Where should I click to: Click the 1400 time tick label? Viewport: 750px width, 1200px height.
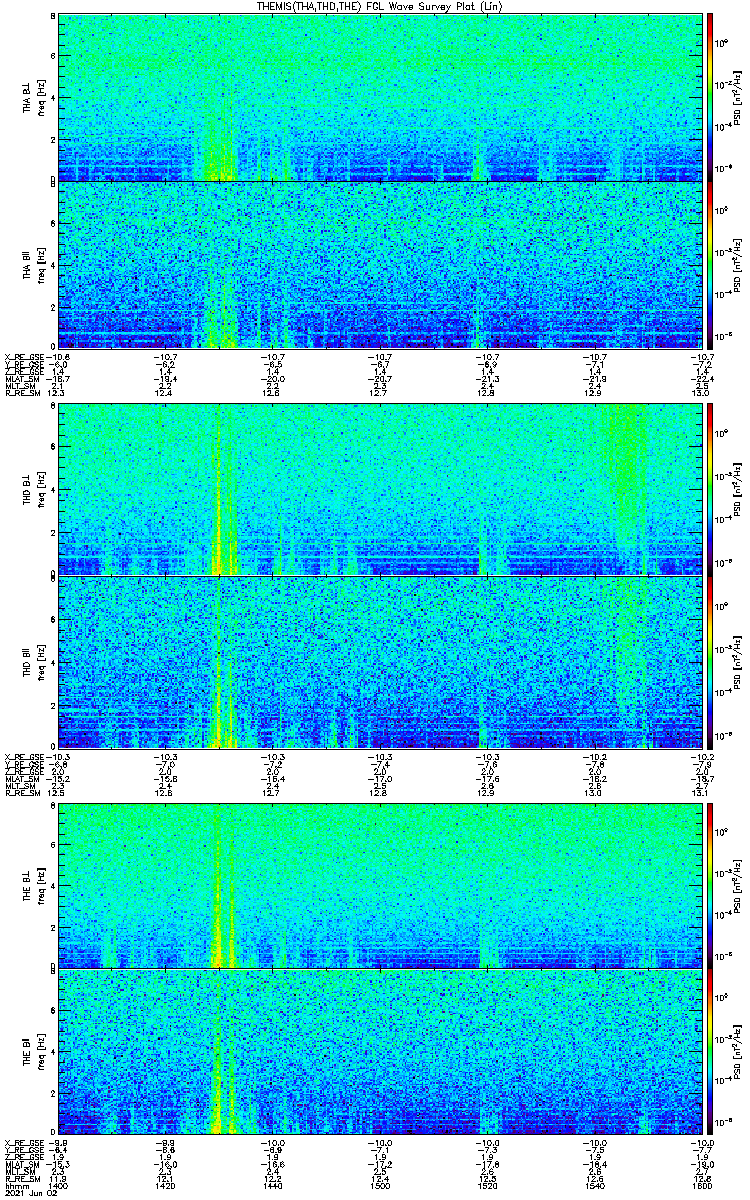click(58, 1186)
